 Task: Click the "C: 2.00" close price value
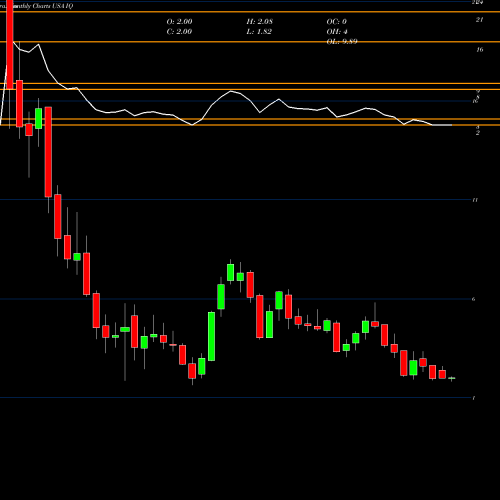179,32
